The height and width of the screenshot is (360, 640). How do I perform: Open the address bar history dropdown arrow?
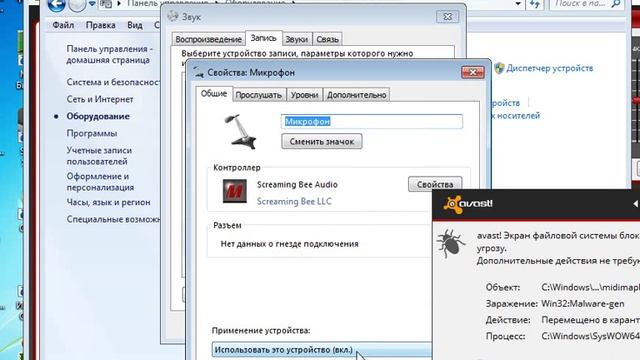[518, 4]
